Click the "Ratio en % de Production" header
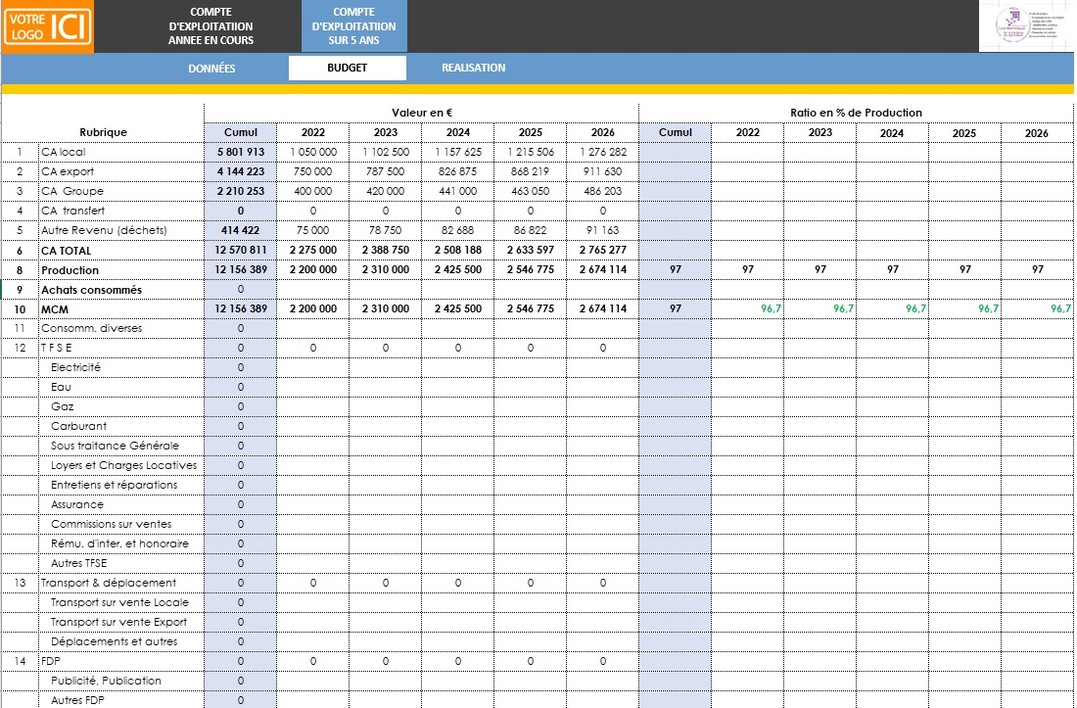1077x708 pixels. (x=855, y=113)
